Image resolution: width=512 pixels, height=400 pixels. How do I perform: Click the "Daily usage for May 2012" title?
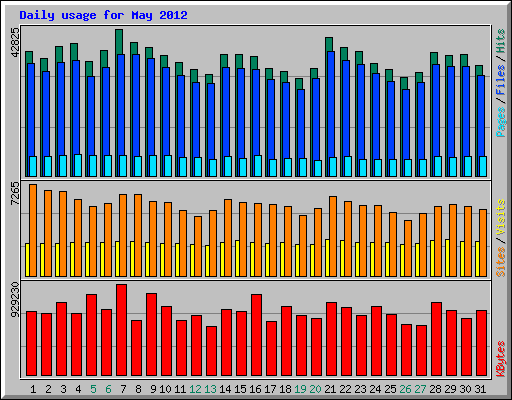(103, 16)
